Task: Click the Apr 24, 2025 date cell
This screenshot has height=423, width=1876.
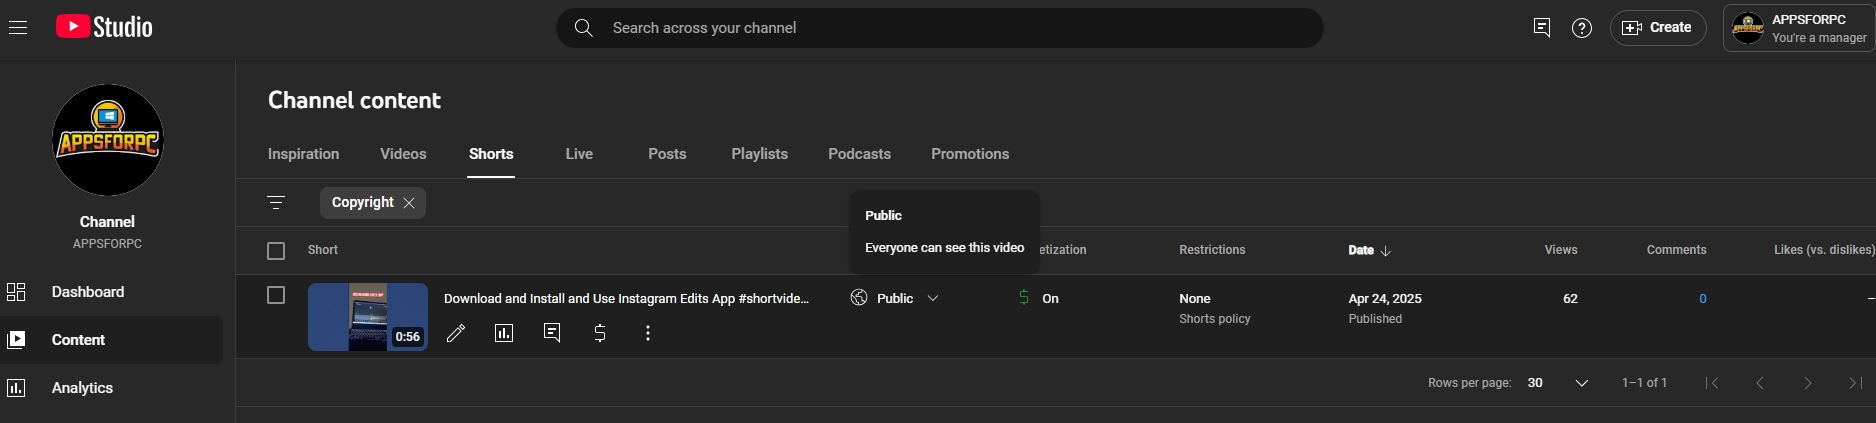Action: pos(1385,299)
